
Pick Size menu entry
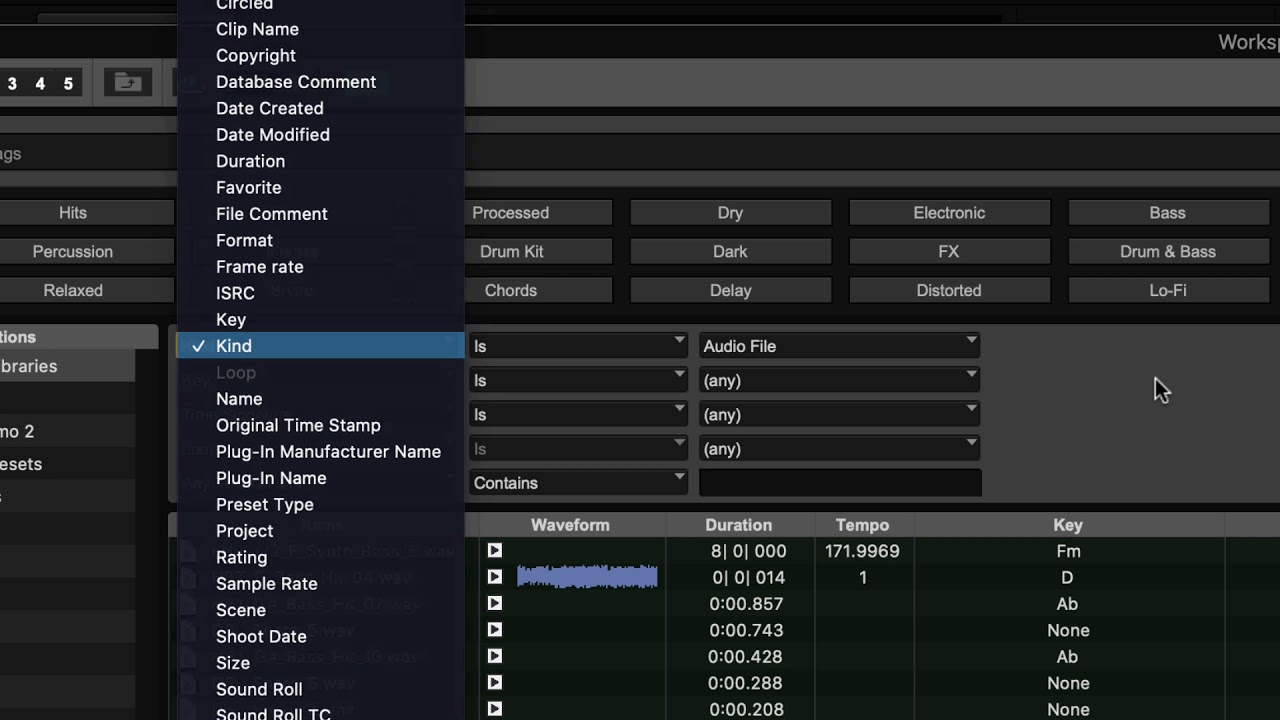pos(320,663)
